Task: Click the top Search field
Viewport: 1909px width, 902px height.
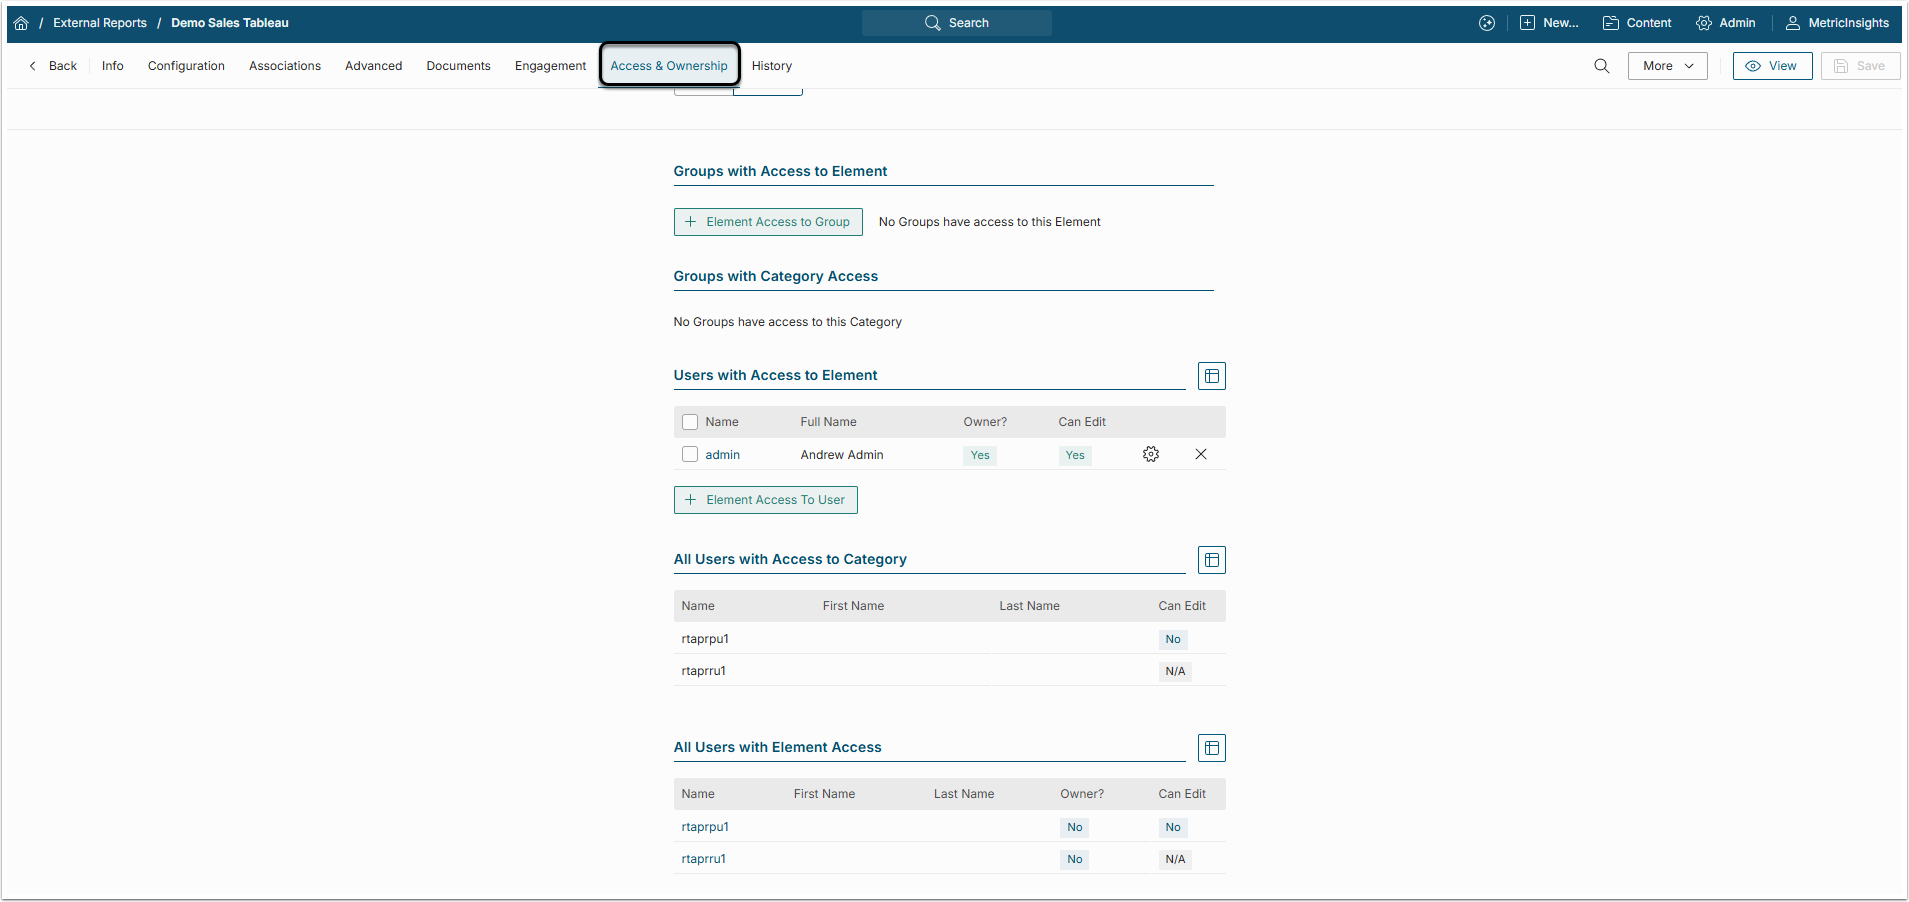Action: coord(957,23)
